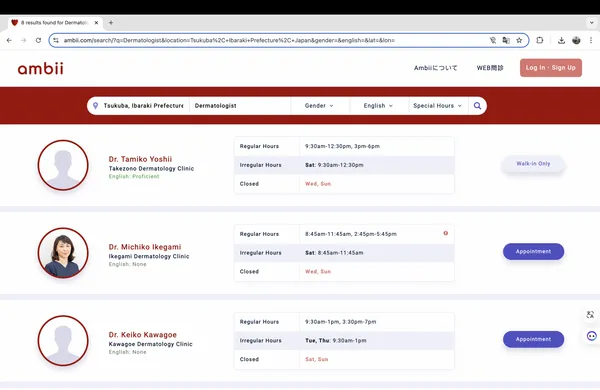Open Dr. Michiko Ikegami's profile link
The image size is (600, 390).
coord(145,247)
